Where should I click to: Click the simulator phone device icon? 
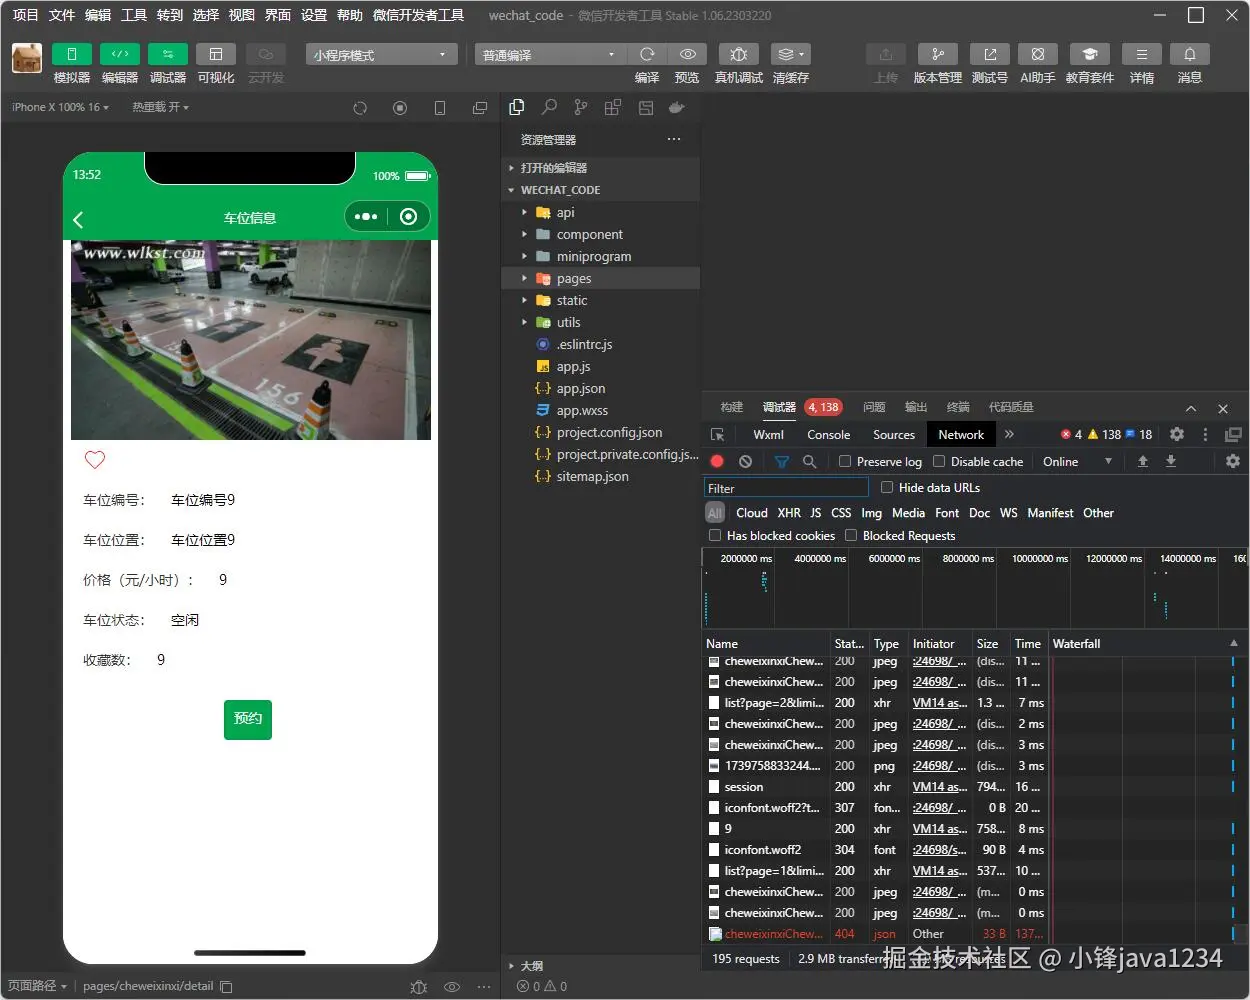(440, 108)
